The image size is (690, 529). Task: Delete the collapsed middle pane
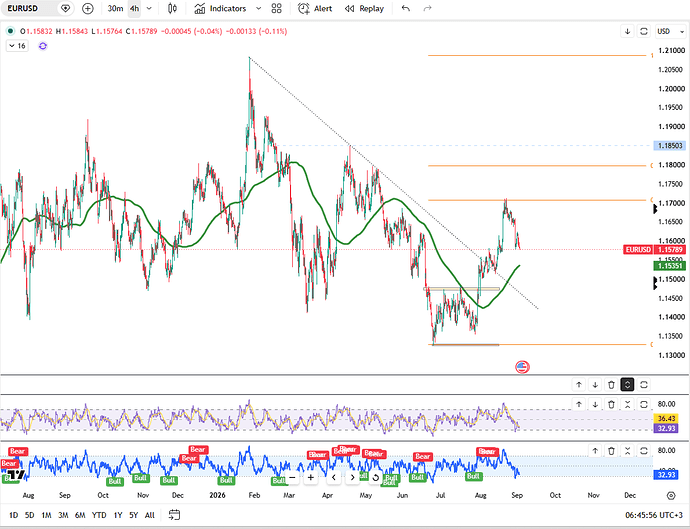[x=611, y=385]
